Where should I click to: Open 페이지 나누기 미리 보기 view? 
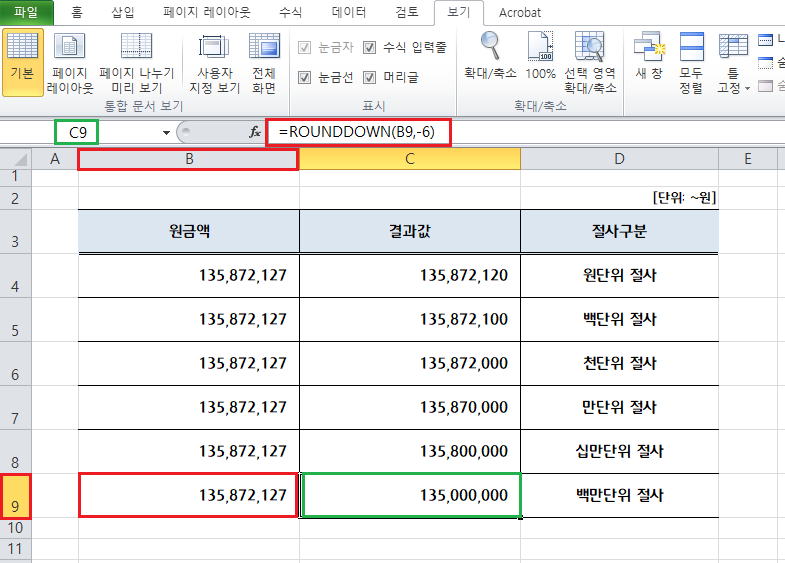137,62
